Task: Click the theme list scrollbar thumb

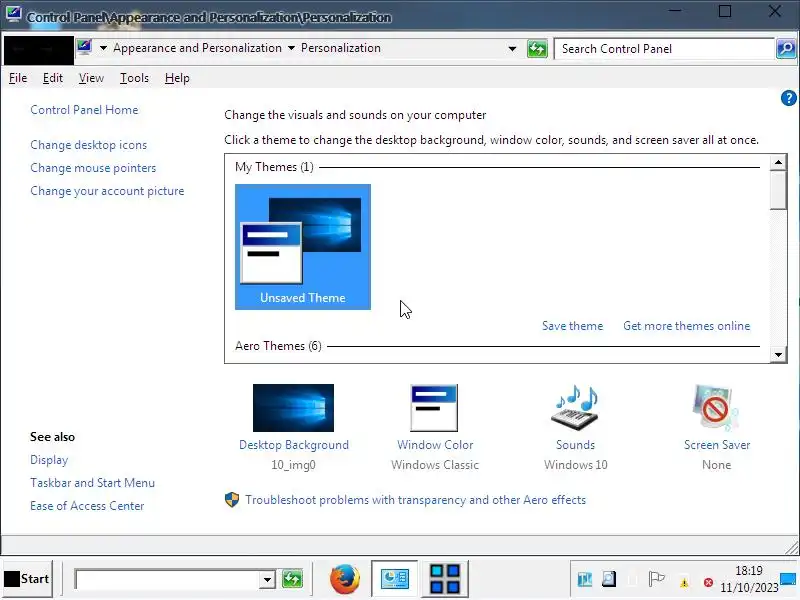Action: [778, 190]
